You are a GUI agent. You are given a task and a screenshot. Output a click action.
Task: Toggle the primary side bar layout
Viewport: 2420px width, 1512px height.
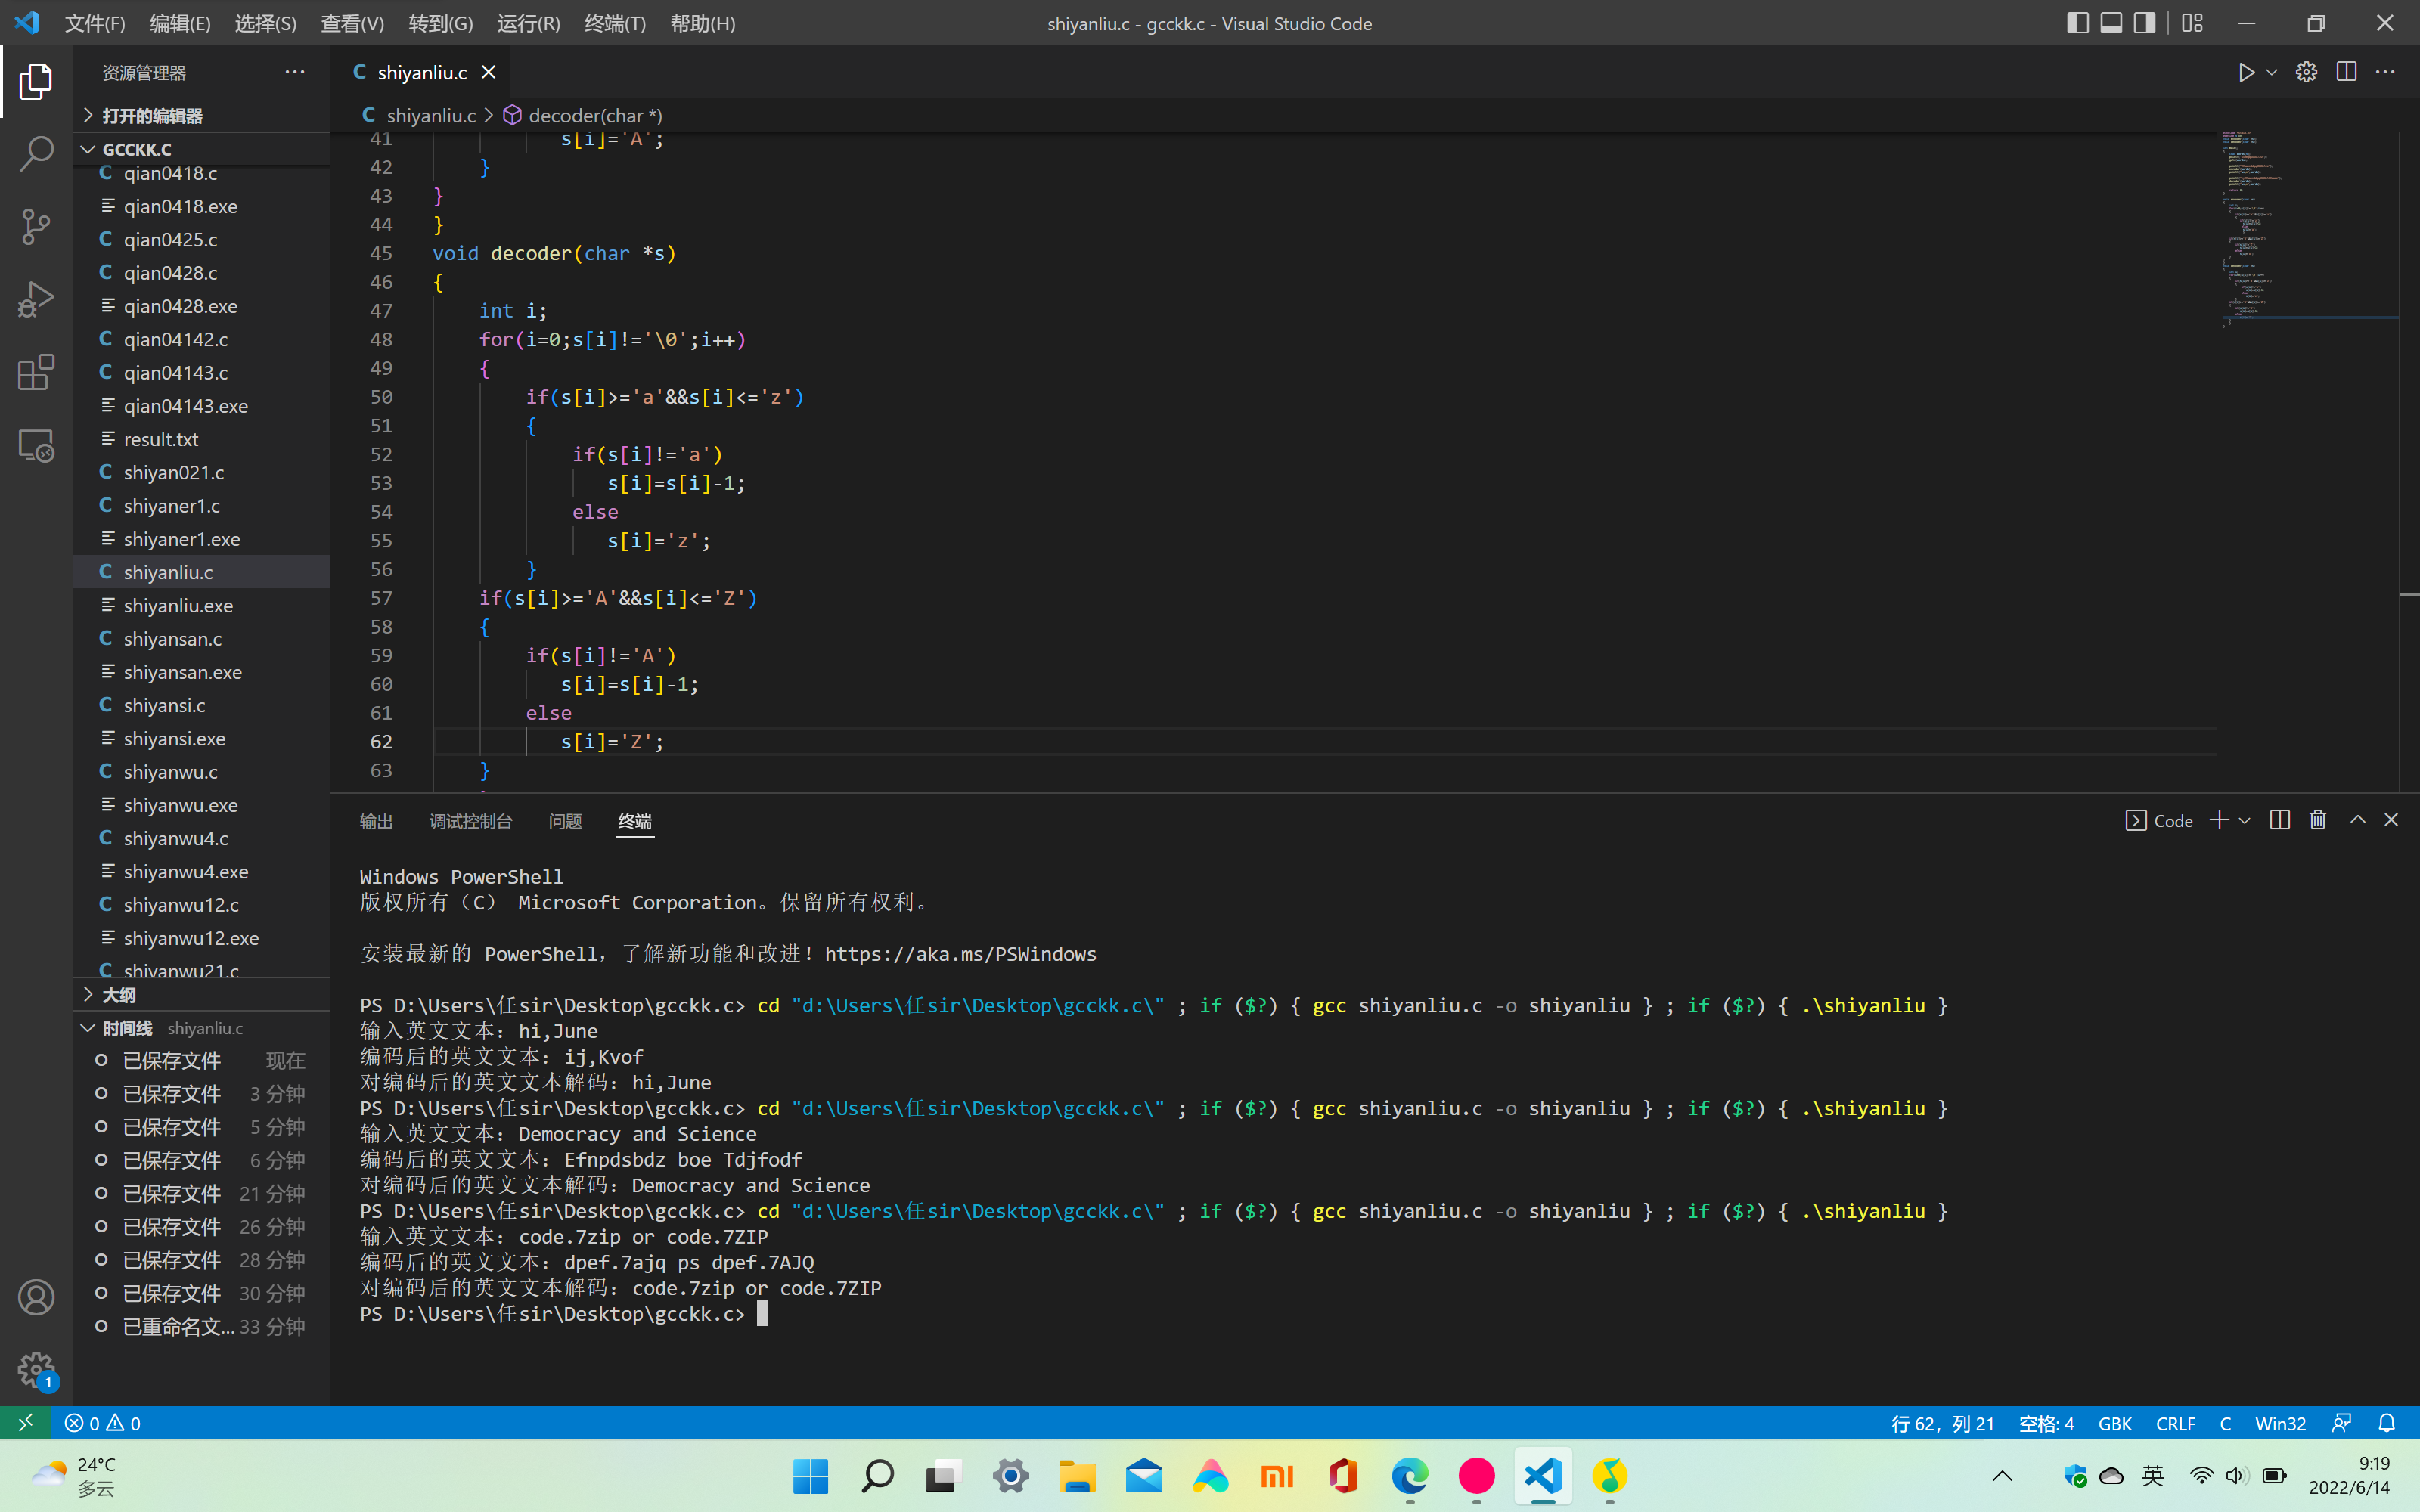2077,23
